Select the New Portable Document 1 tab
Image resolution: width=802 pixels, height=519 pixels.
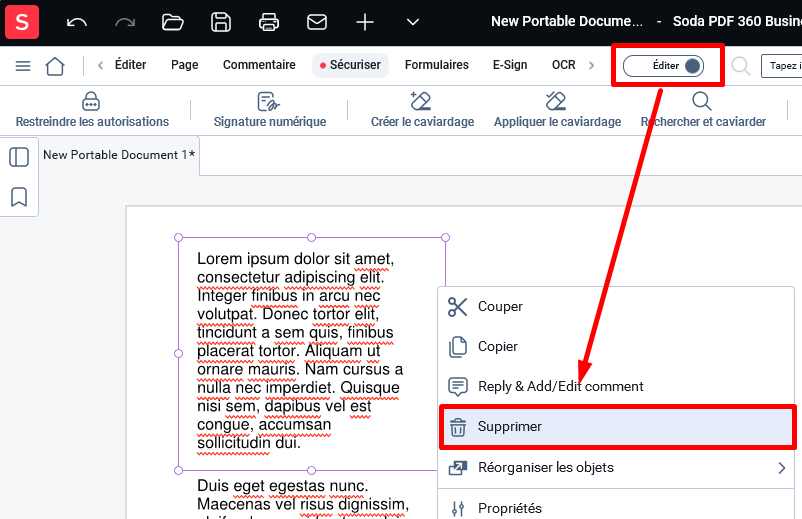(x=119, y=155)
